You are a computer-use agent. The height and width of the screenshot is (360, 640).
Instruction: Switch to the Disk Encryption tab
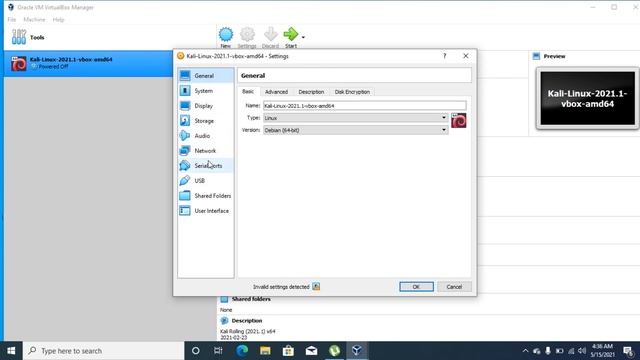click(x=352, y=92)
